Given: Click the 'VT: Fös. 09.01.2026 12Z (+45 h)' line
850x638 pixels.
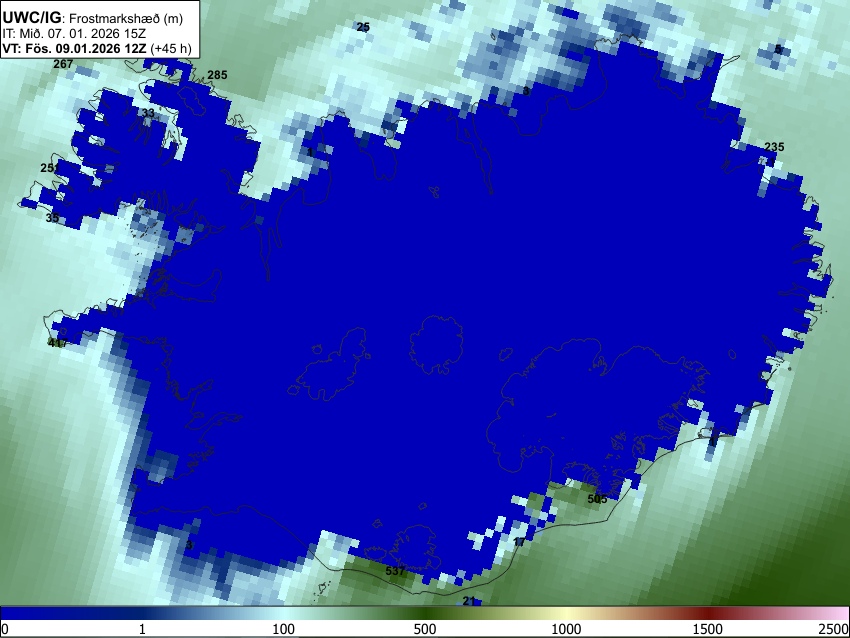Looking at the screenshot, I should (97, 48).
